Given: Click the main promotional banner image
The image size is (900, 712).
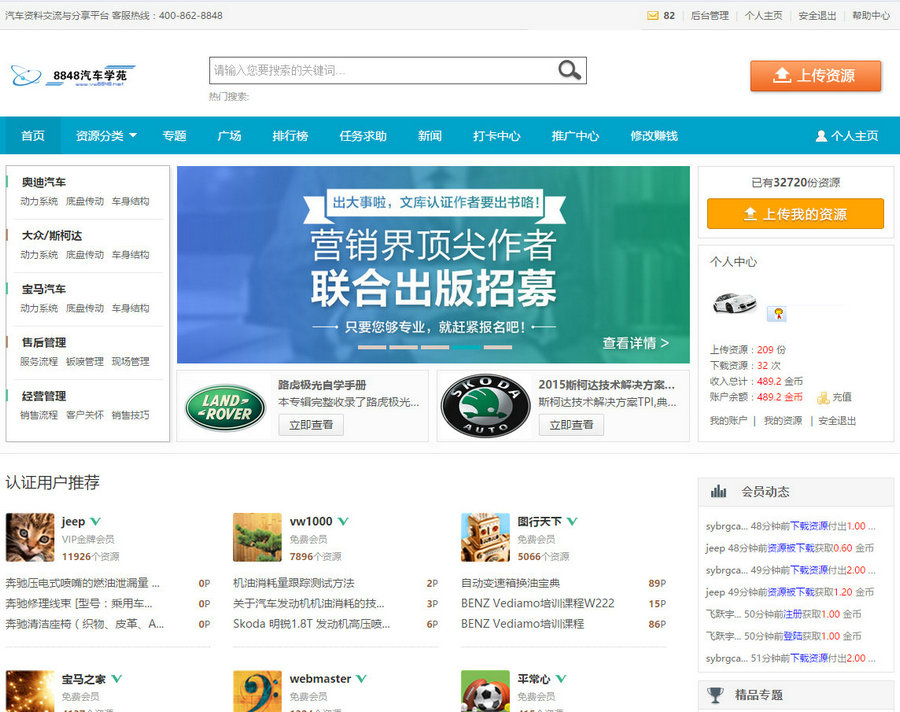Looking at the screenshot, I should pos(433,265).
